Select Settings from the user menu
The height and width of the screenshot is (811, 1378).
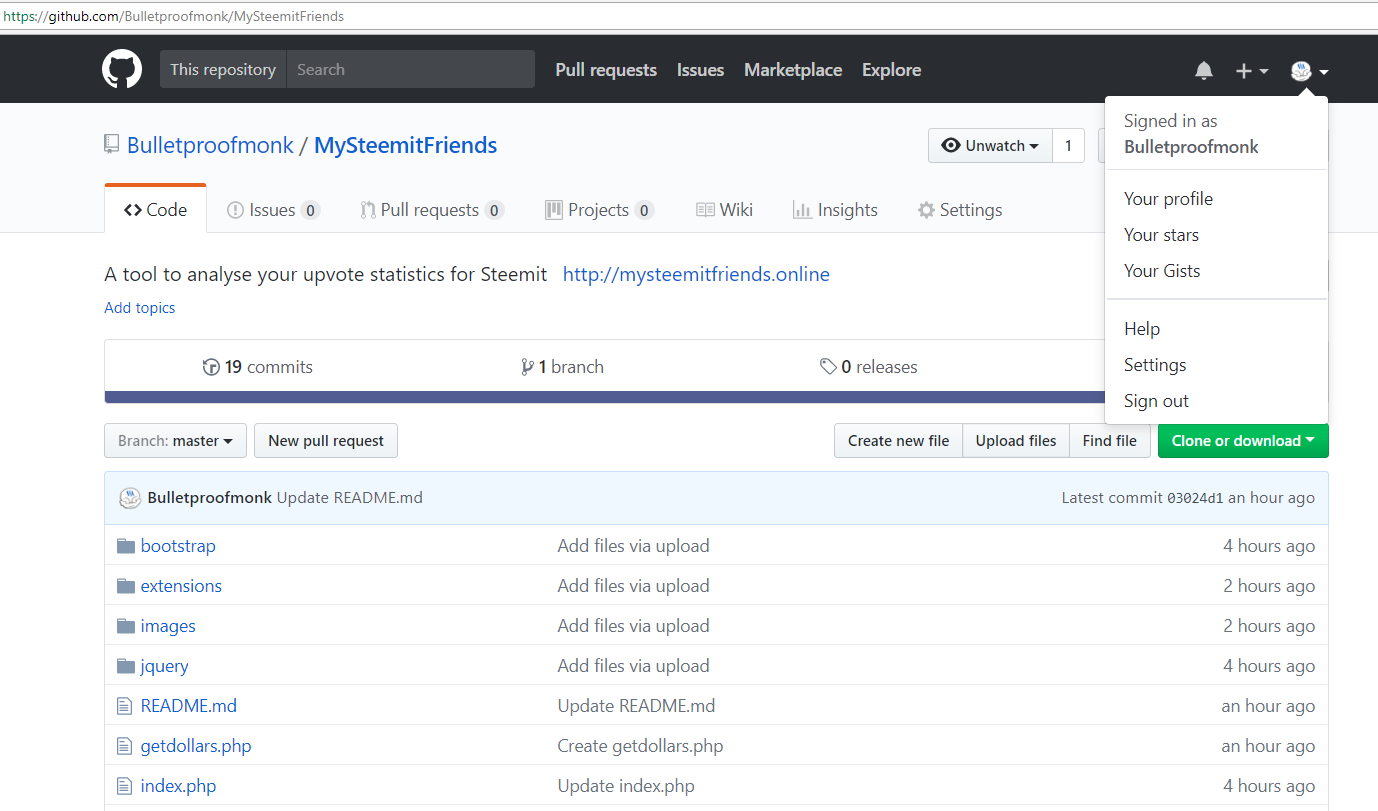1216,365
